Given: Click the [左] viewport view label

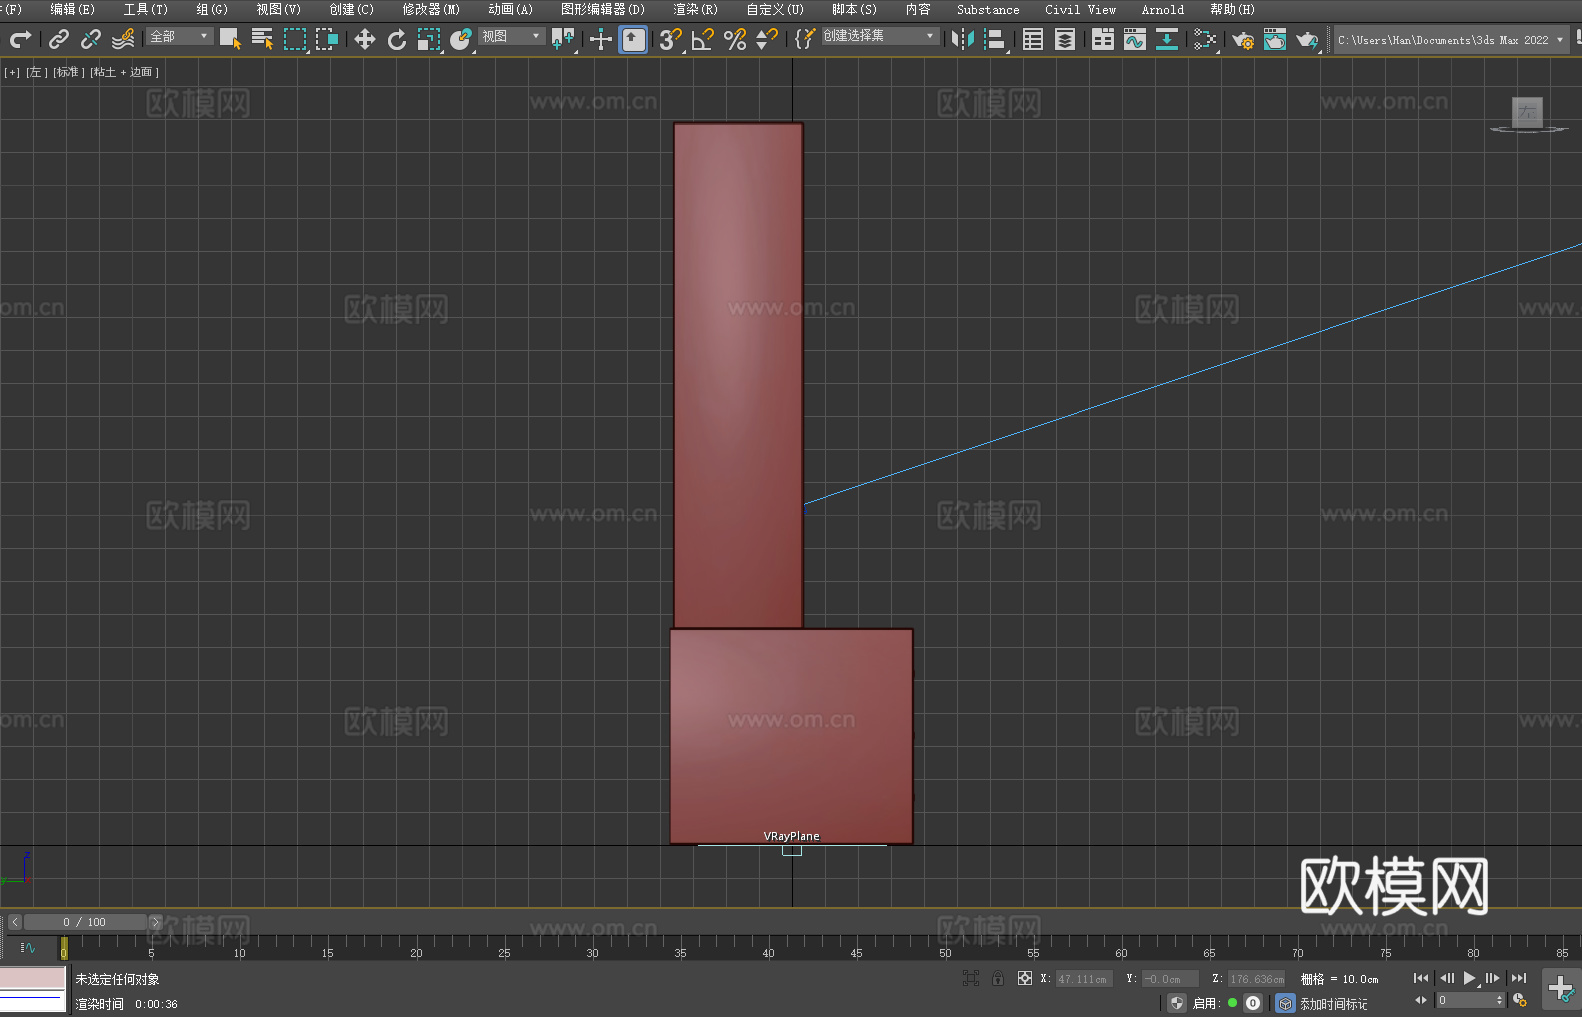Looking at the screenshot, I should click(35, 72).
